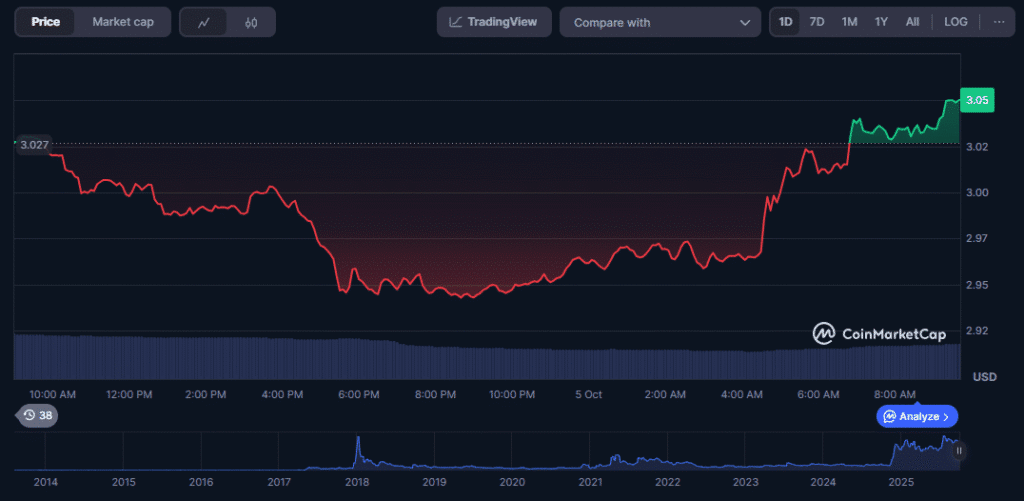Open the three-dots more options menu

998,22
